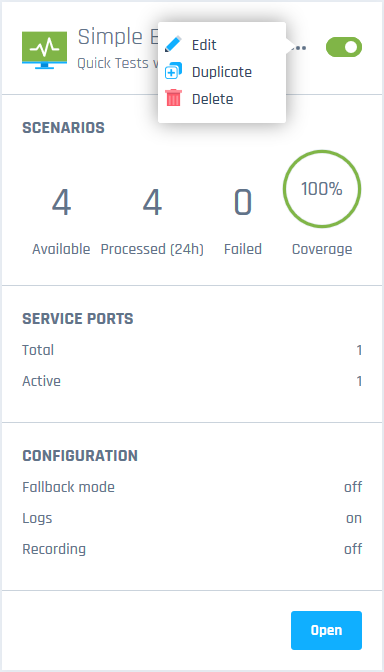The image size is (384, 672).
Task: Choose Duplicate in the context menu
Action: click(222, 72)
